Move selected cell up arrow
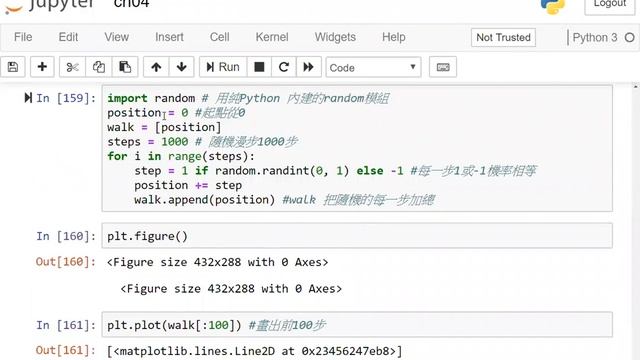Image resolution: width=640 pixels, height=360 pixels. click(x=156, y=67)
